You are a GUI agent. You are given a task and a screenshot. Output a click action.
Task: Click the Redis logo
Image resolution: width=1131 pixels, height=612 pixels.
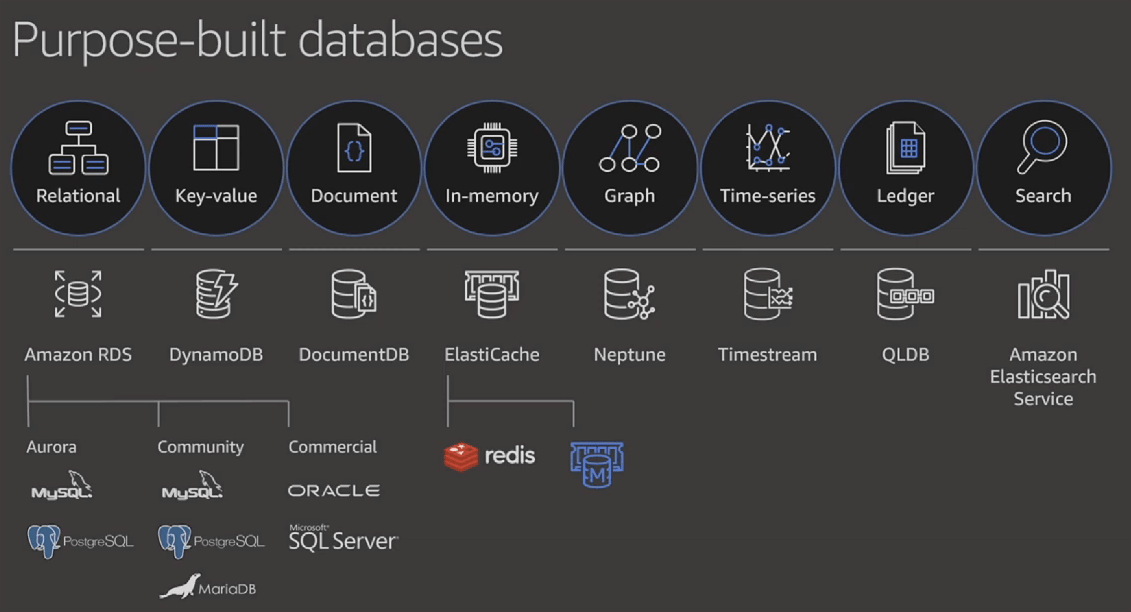(x=490, y=455)
